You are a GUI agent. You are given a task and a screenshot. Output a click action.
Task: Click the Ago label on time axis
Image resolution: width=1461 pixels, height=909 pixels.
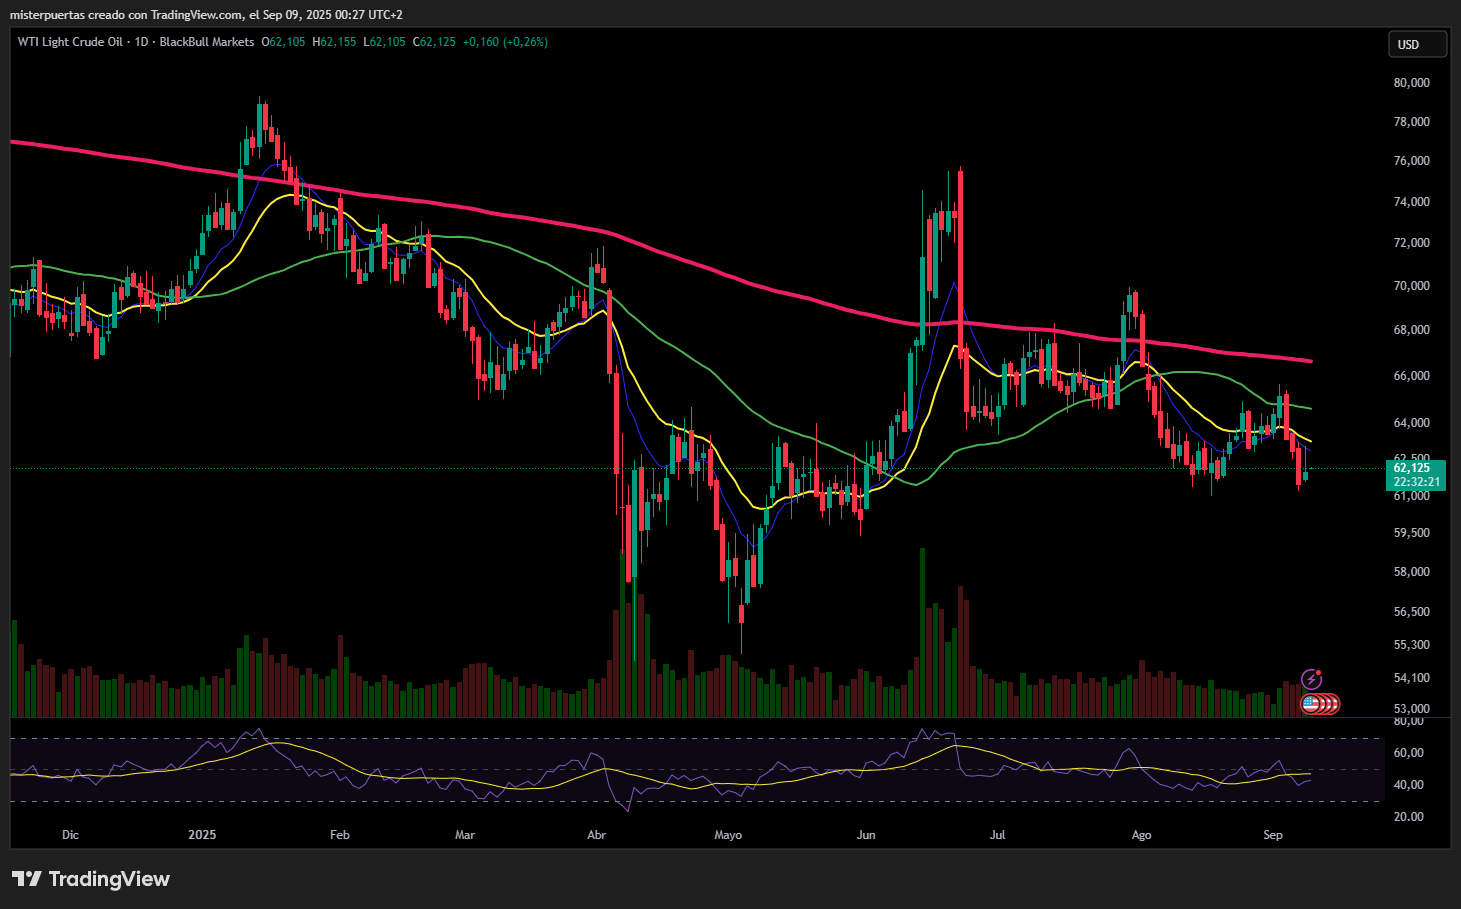[1141, 835]
